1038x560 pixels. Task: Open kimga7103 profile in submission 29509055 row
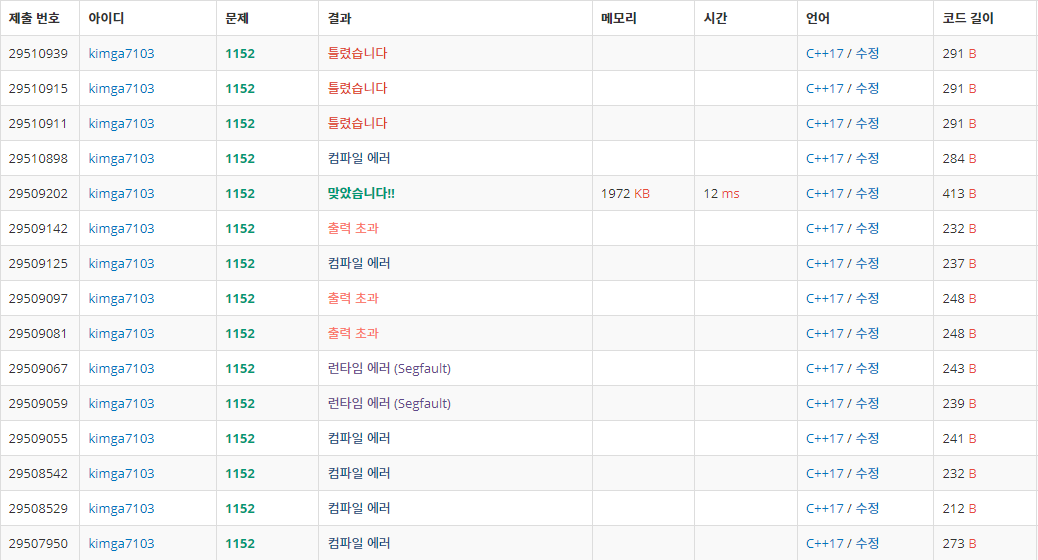121,439
